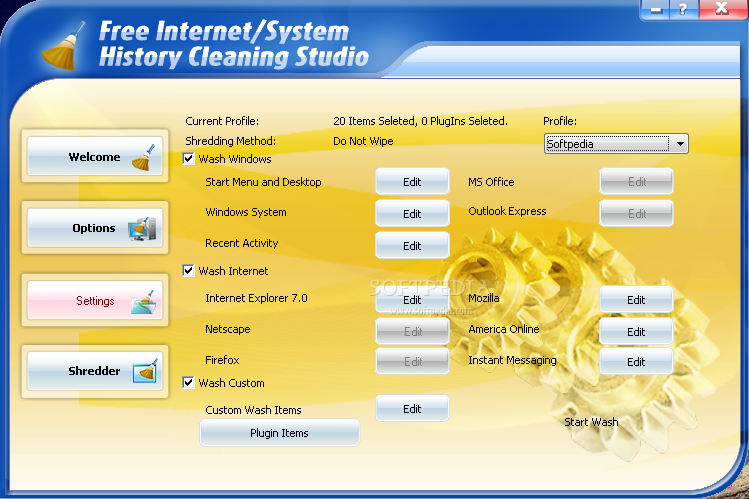Edit America Online wash items

[x=636, y=331]
